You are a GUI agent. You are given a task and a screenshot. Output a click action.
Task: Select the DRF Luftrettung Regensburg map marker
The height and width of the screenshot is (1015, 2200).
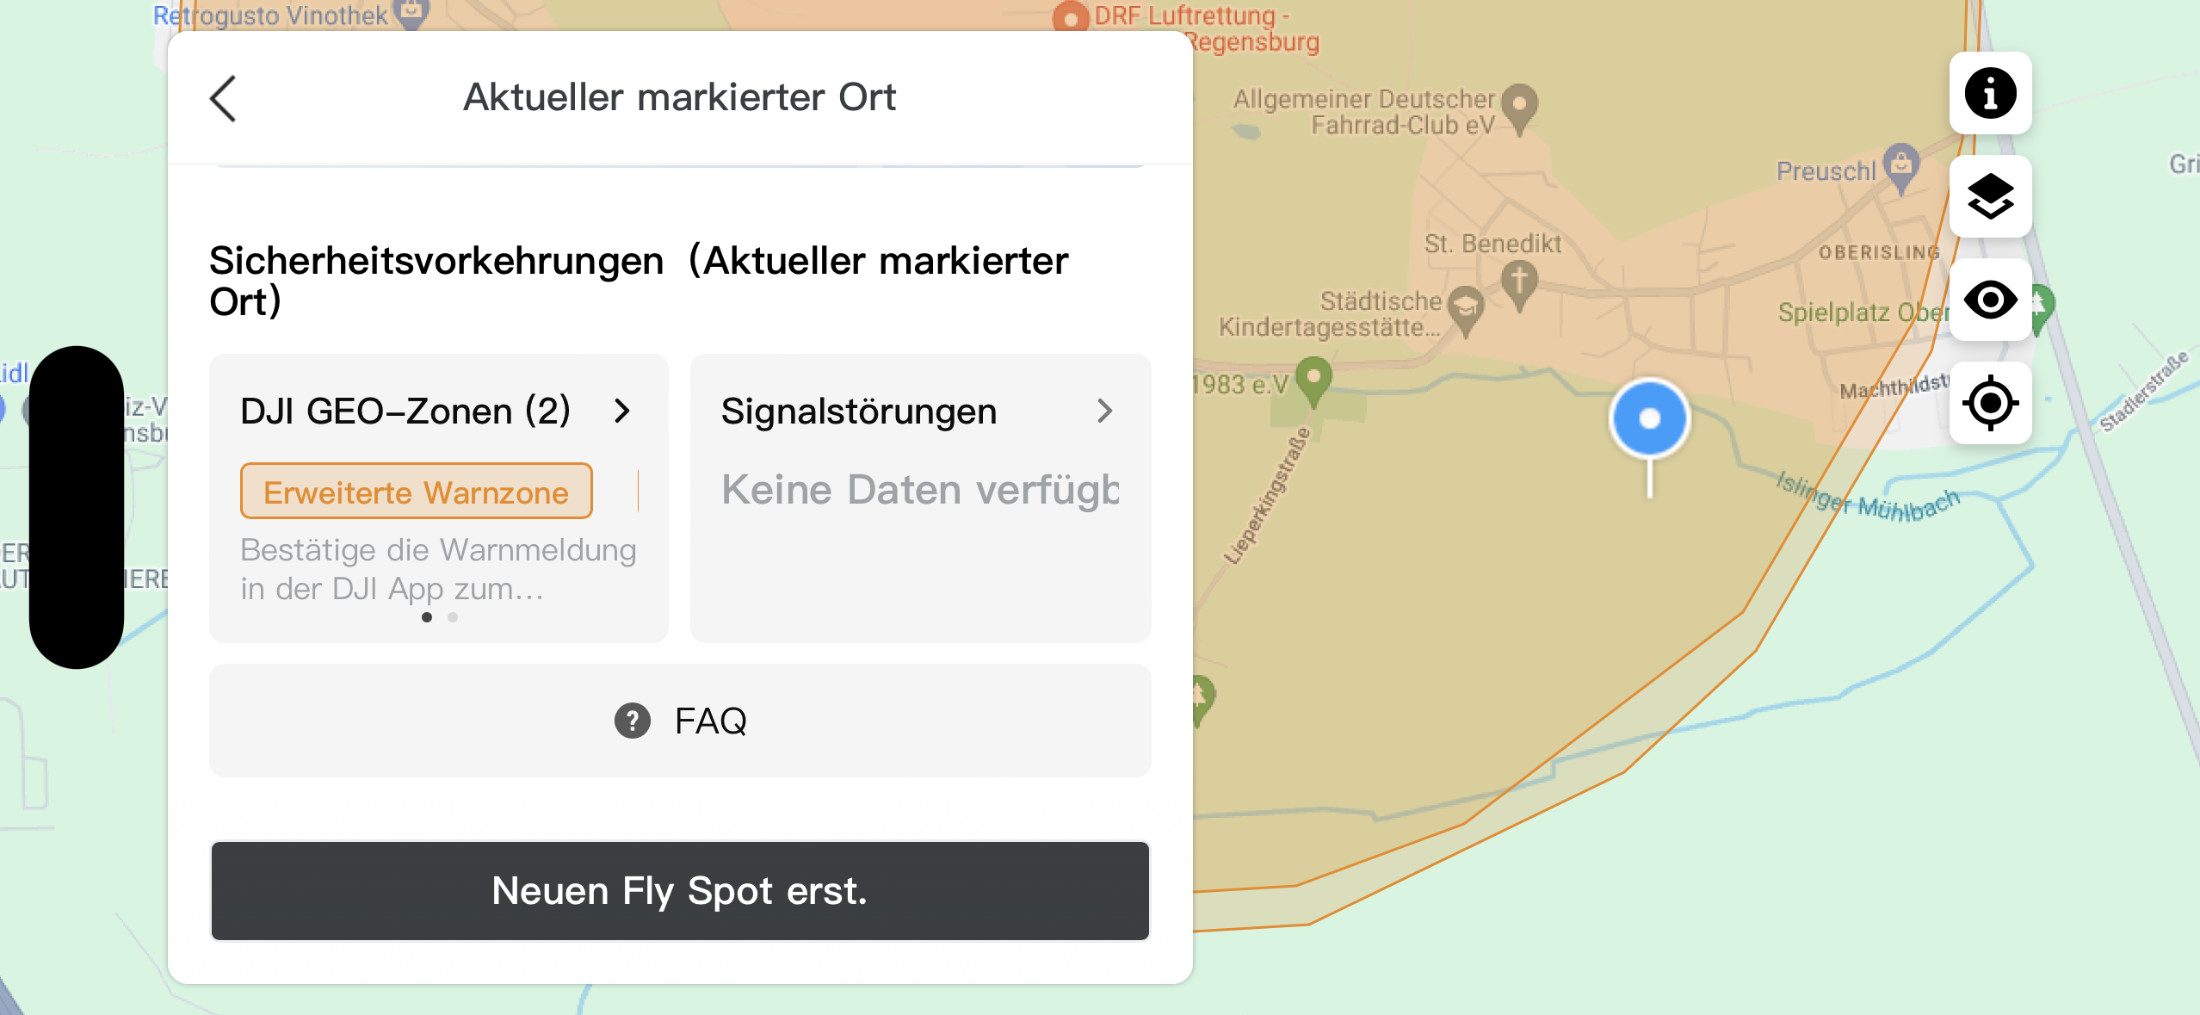coord(1070,18)
